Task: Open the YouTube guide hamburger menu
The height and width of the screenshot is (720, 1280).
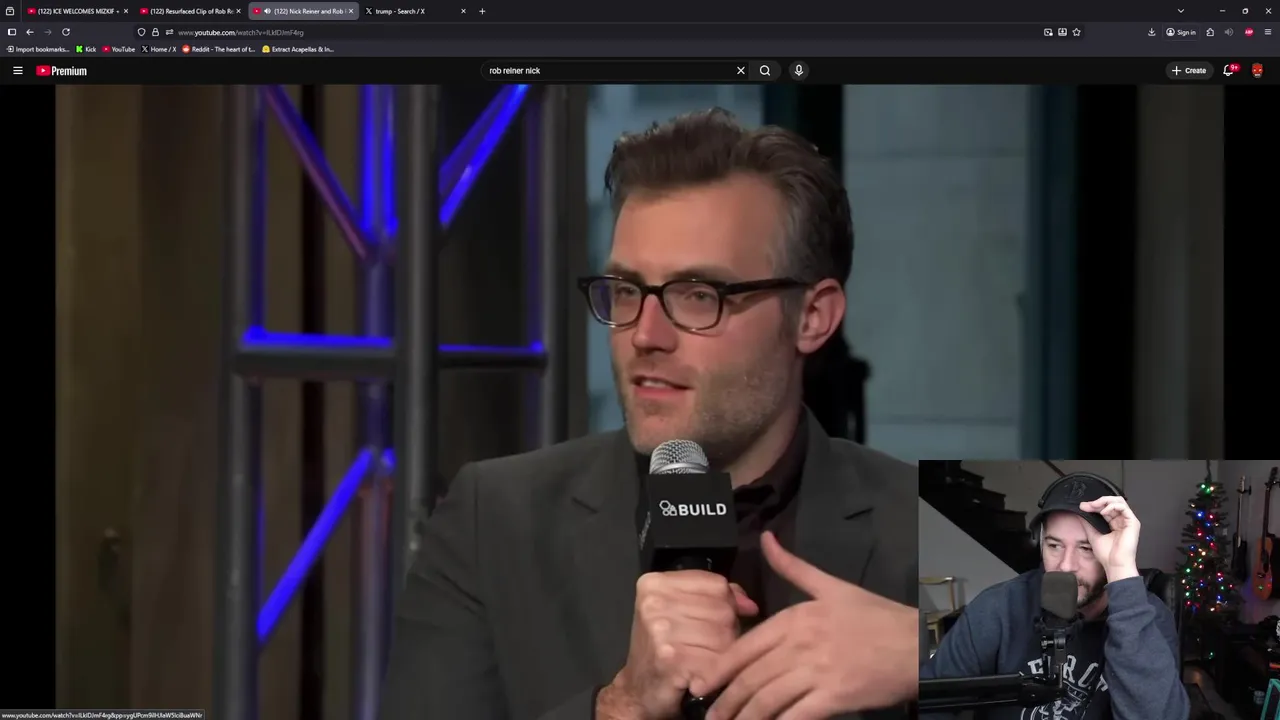Action: (x=17, y=71)
